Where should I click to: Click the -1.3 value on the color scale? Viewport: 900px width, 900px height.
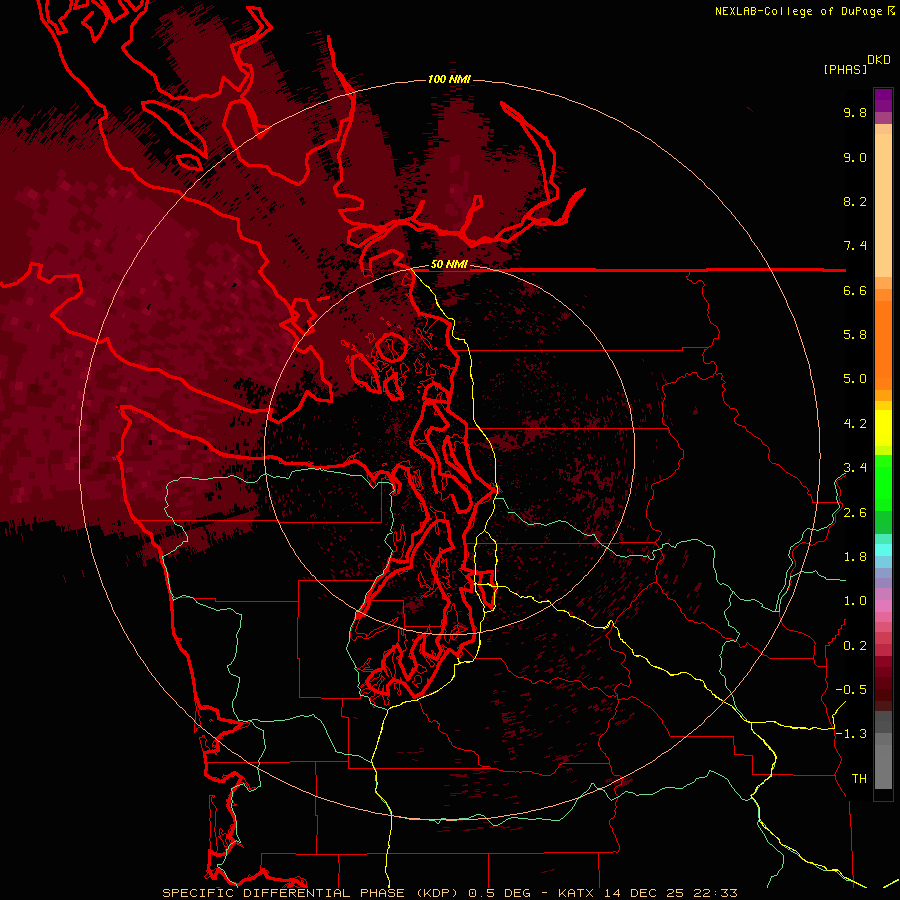pyautogui.click(x=851, y=734)
